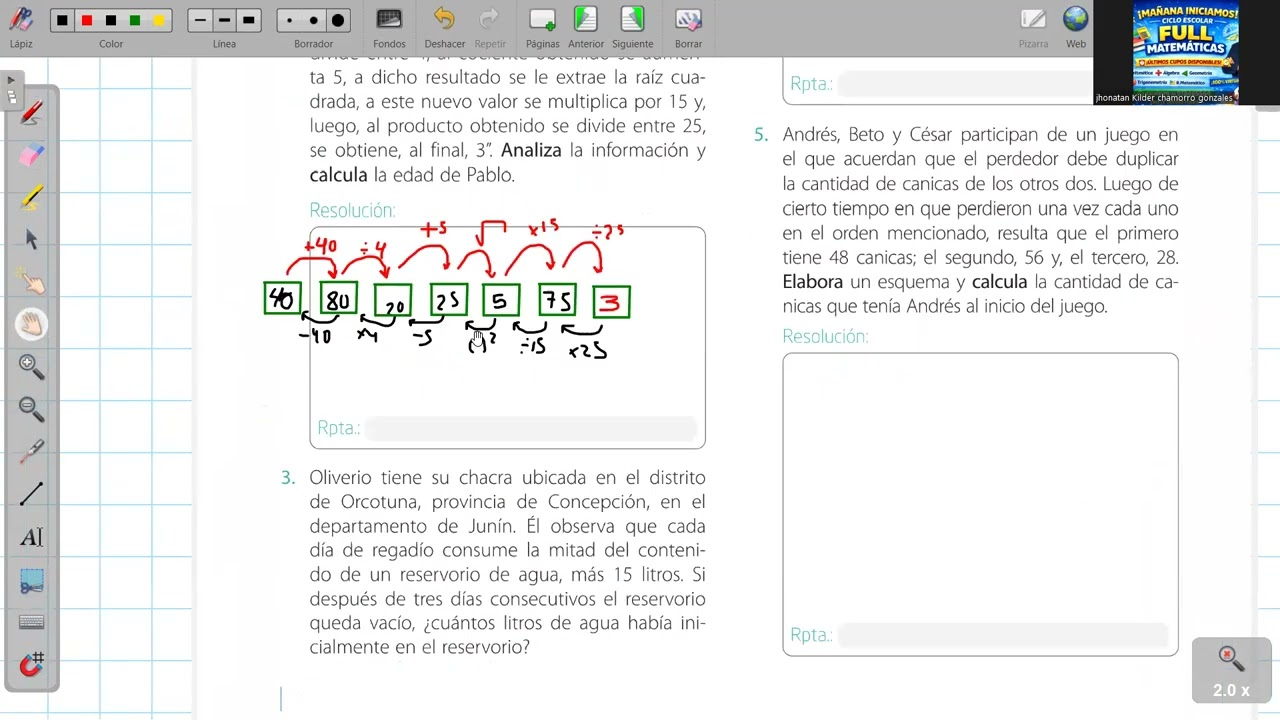Pick the first black color swatch
The height and width of the screenshot is (720, 1280).
pyautogui.click(x=62, y=20)
